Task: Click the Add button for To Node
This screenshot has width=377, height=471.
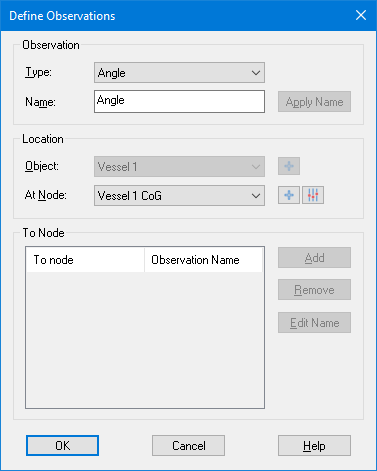Action: click(314, 258)
